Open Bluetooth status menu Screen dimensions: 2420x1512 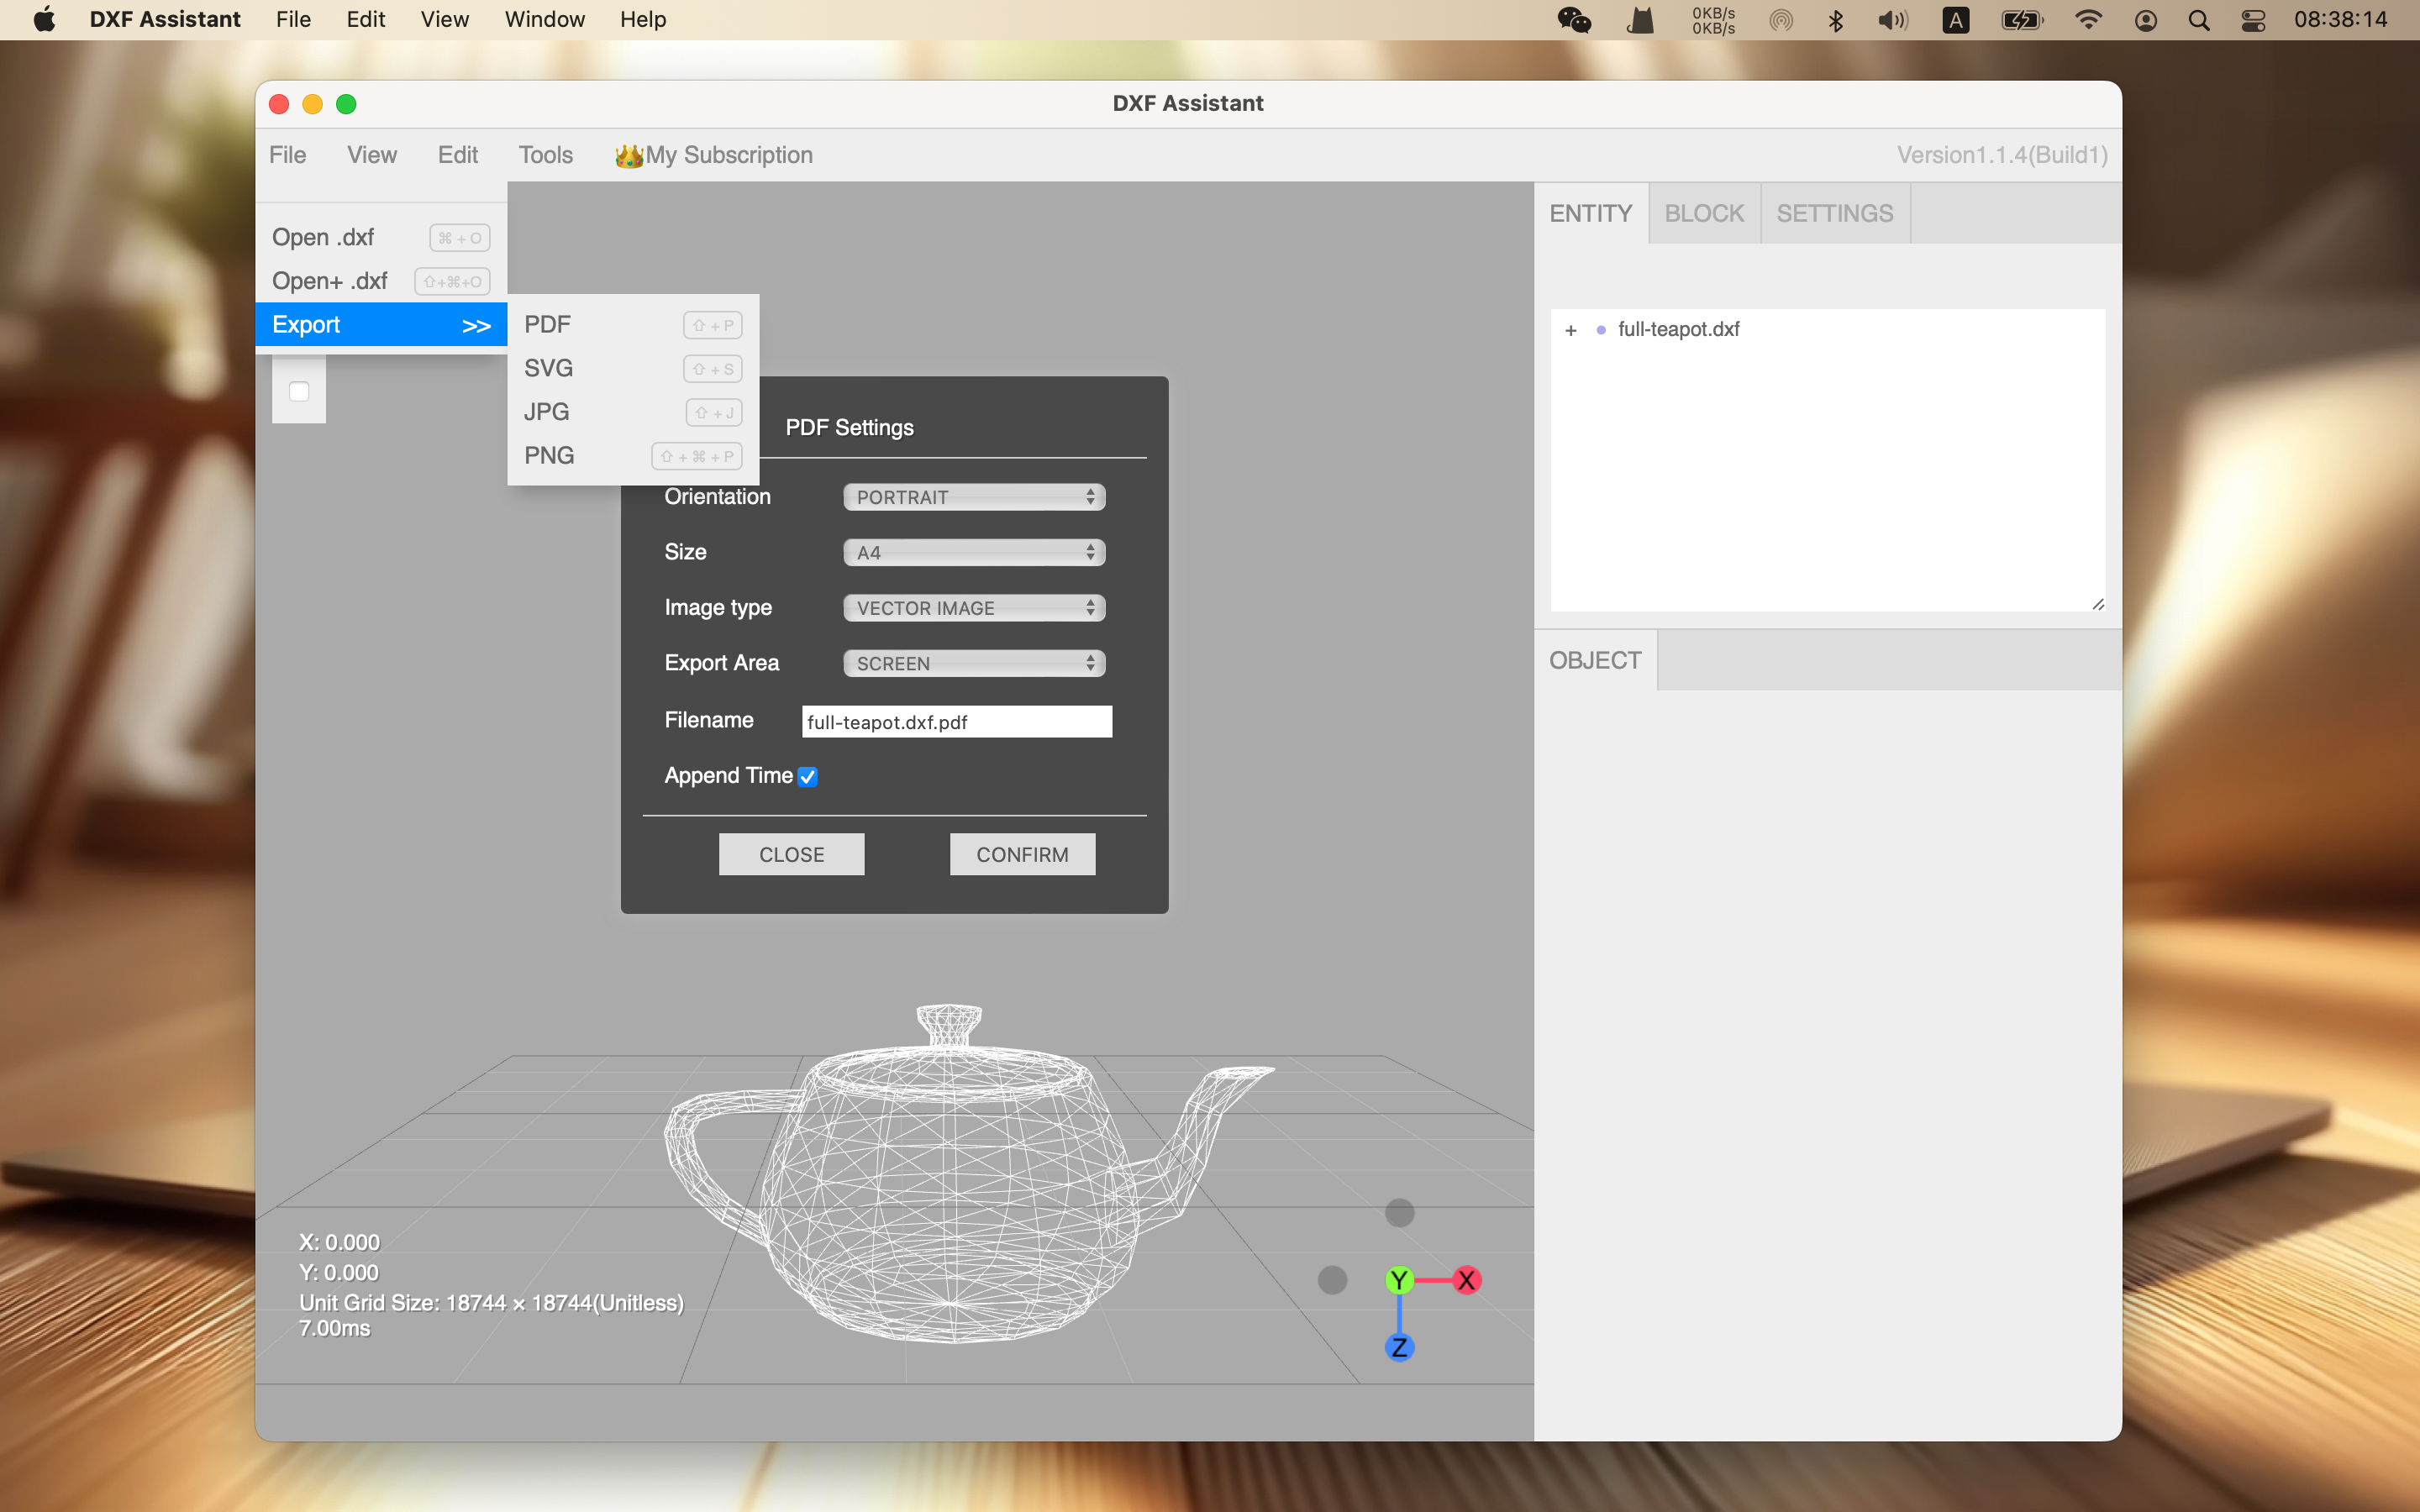[1835, 20]
